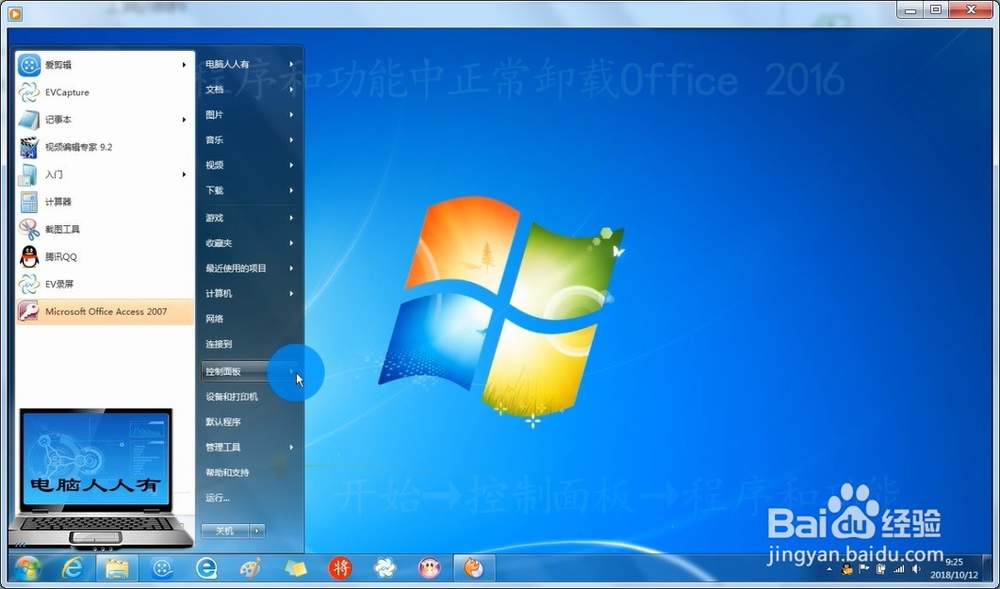Expand the 爱剪辑 jump list arrow

[184, 65]
